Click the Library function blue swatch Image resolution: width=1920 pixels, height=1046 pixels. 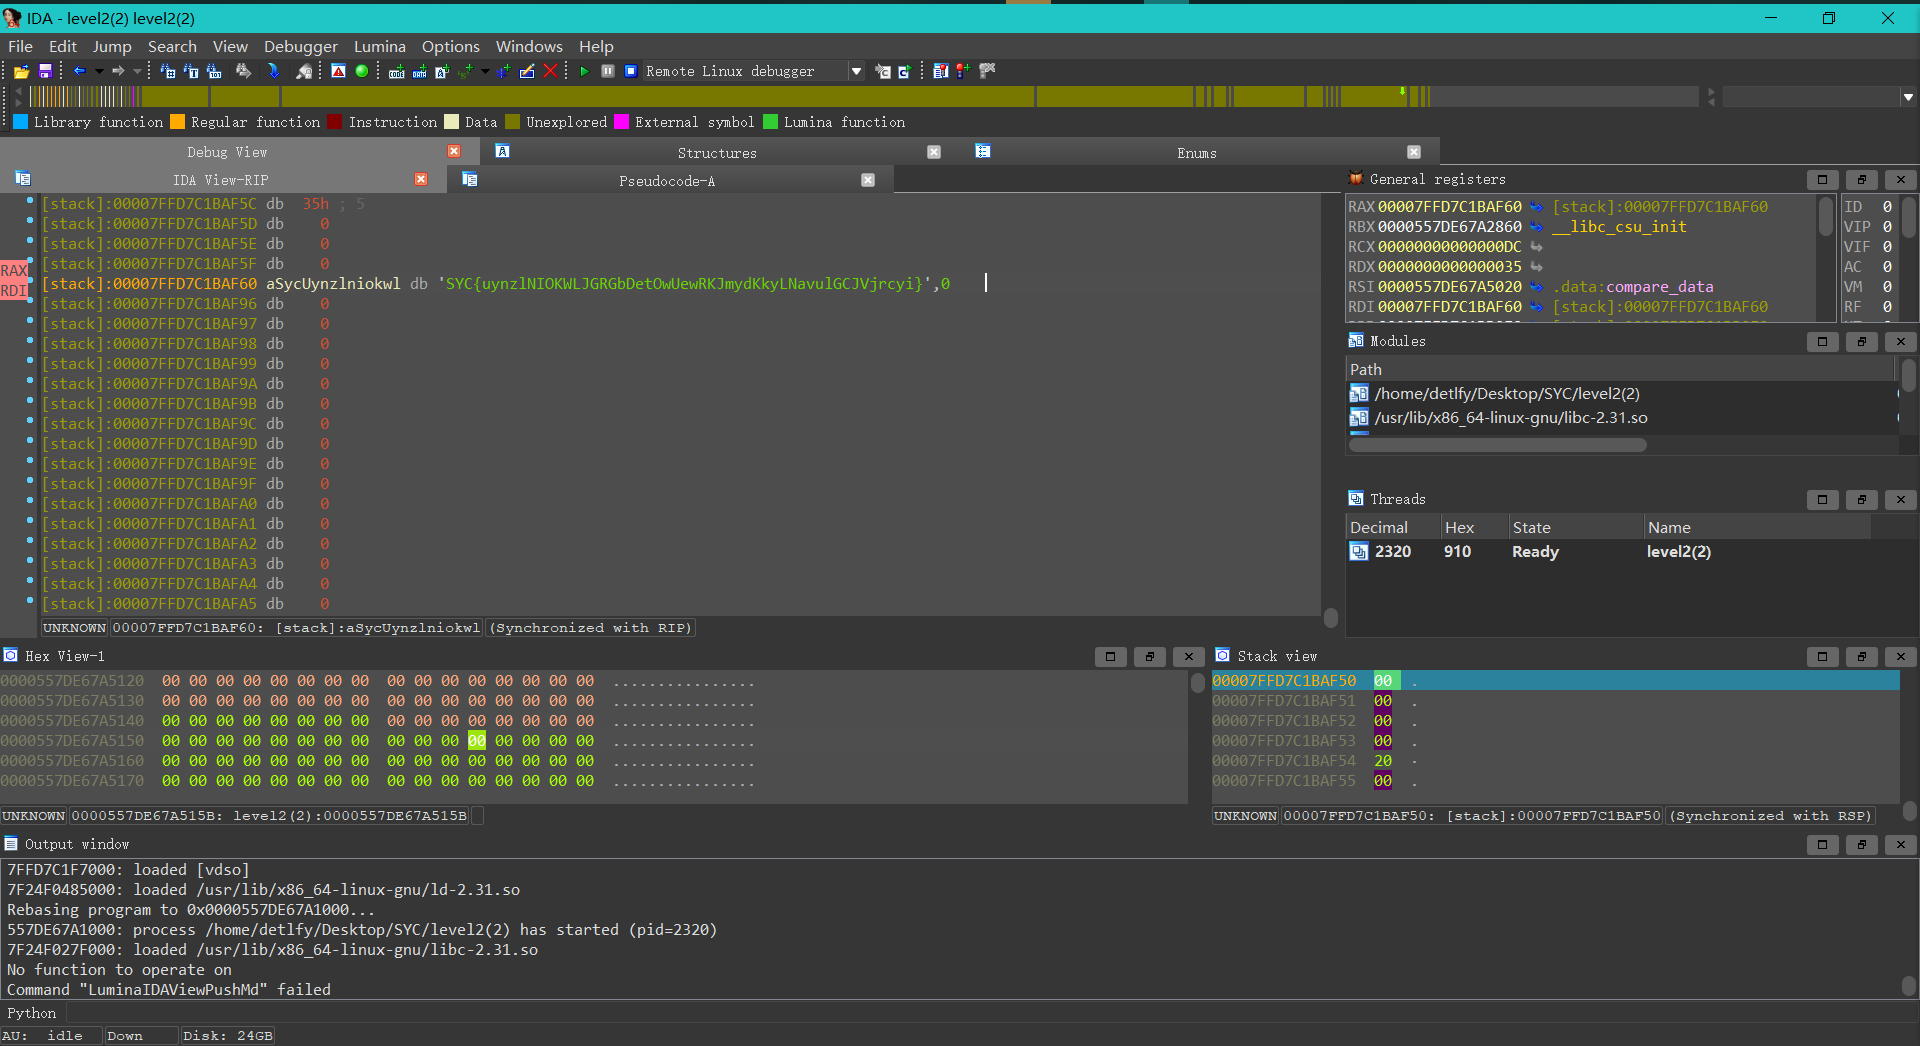click(x=20, y=122)
